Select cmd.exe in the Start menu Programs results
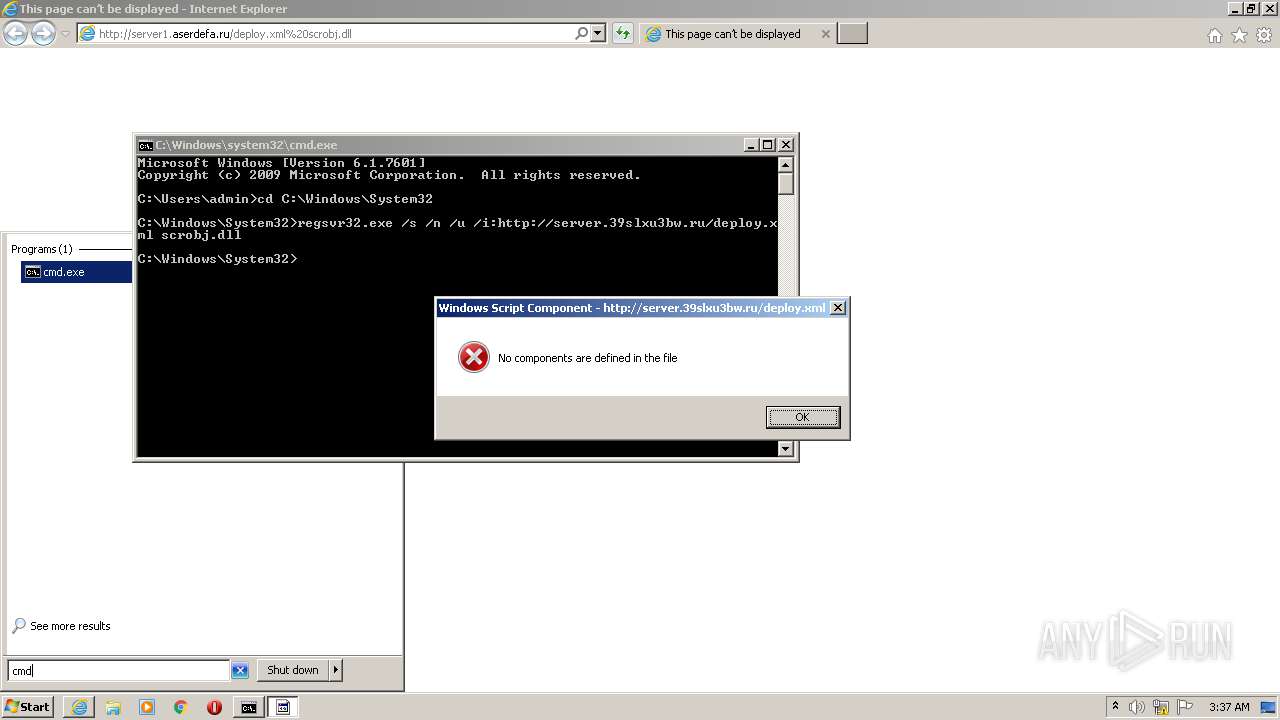Image resolution: width=1280 pixels, height=720 pixels. click(x=76, y=272)
